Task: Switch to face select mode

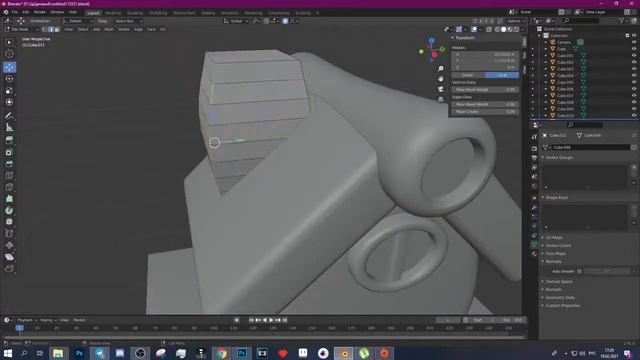Action: [x=57, y=29]
